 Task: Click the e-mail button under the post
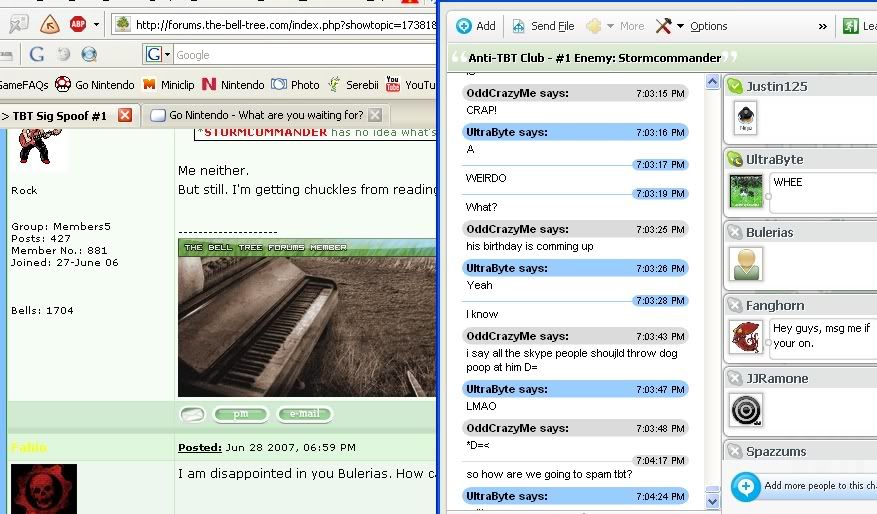pyautogui.click(x=304, y=414)
